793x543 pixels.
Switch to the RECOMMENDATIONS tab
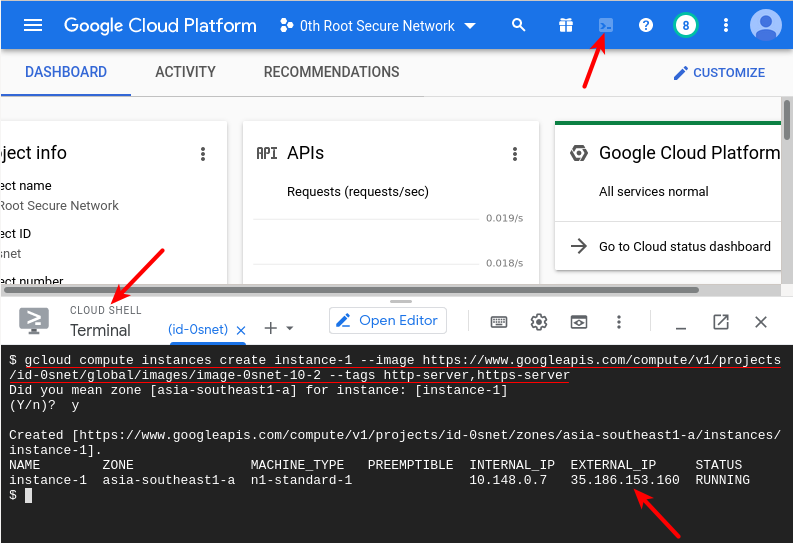[331, 72]
